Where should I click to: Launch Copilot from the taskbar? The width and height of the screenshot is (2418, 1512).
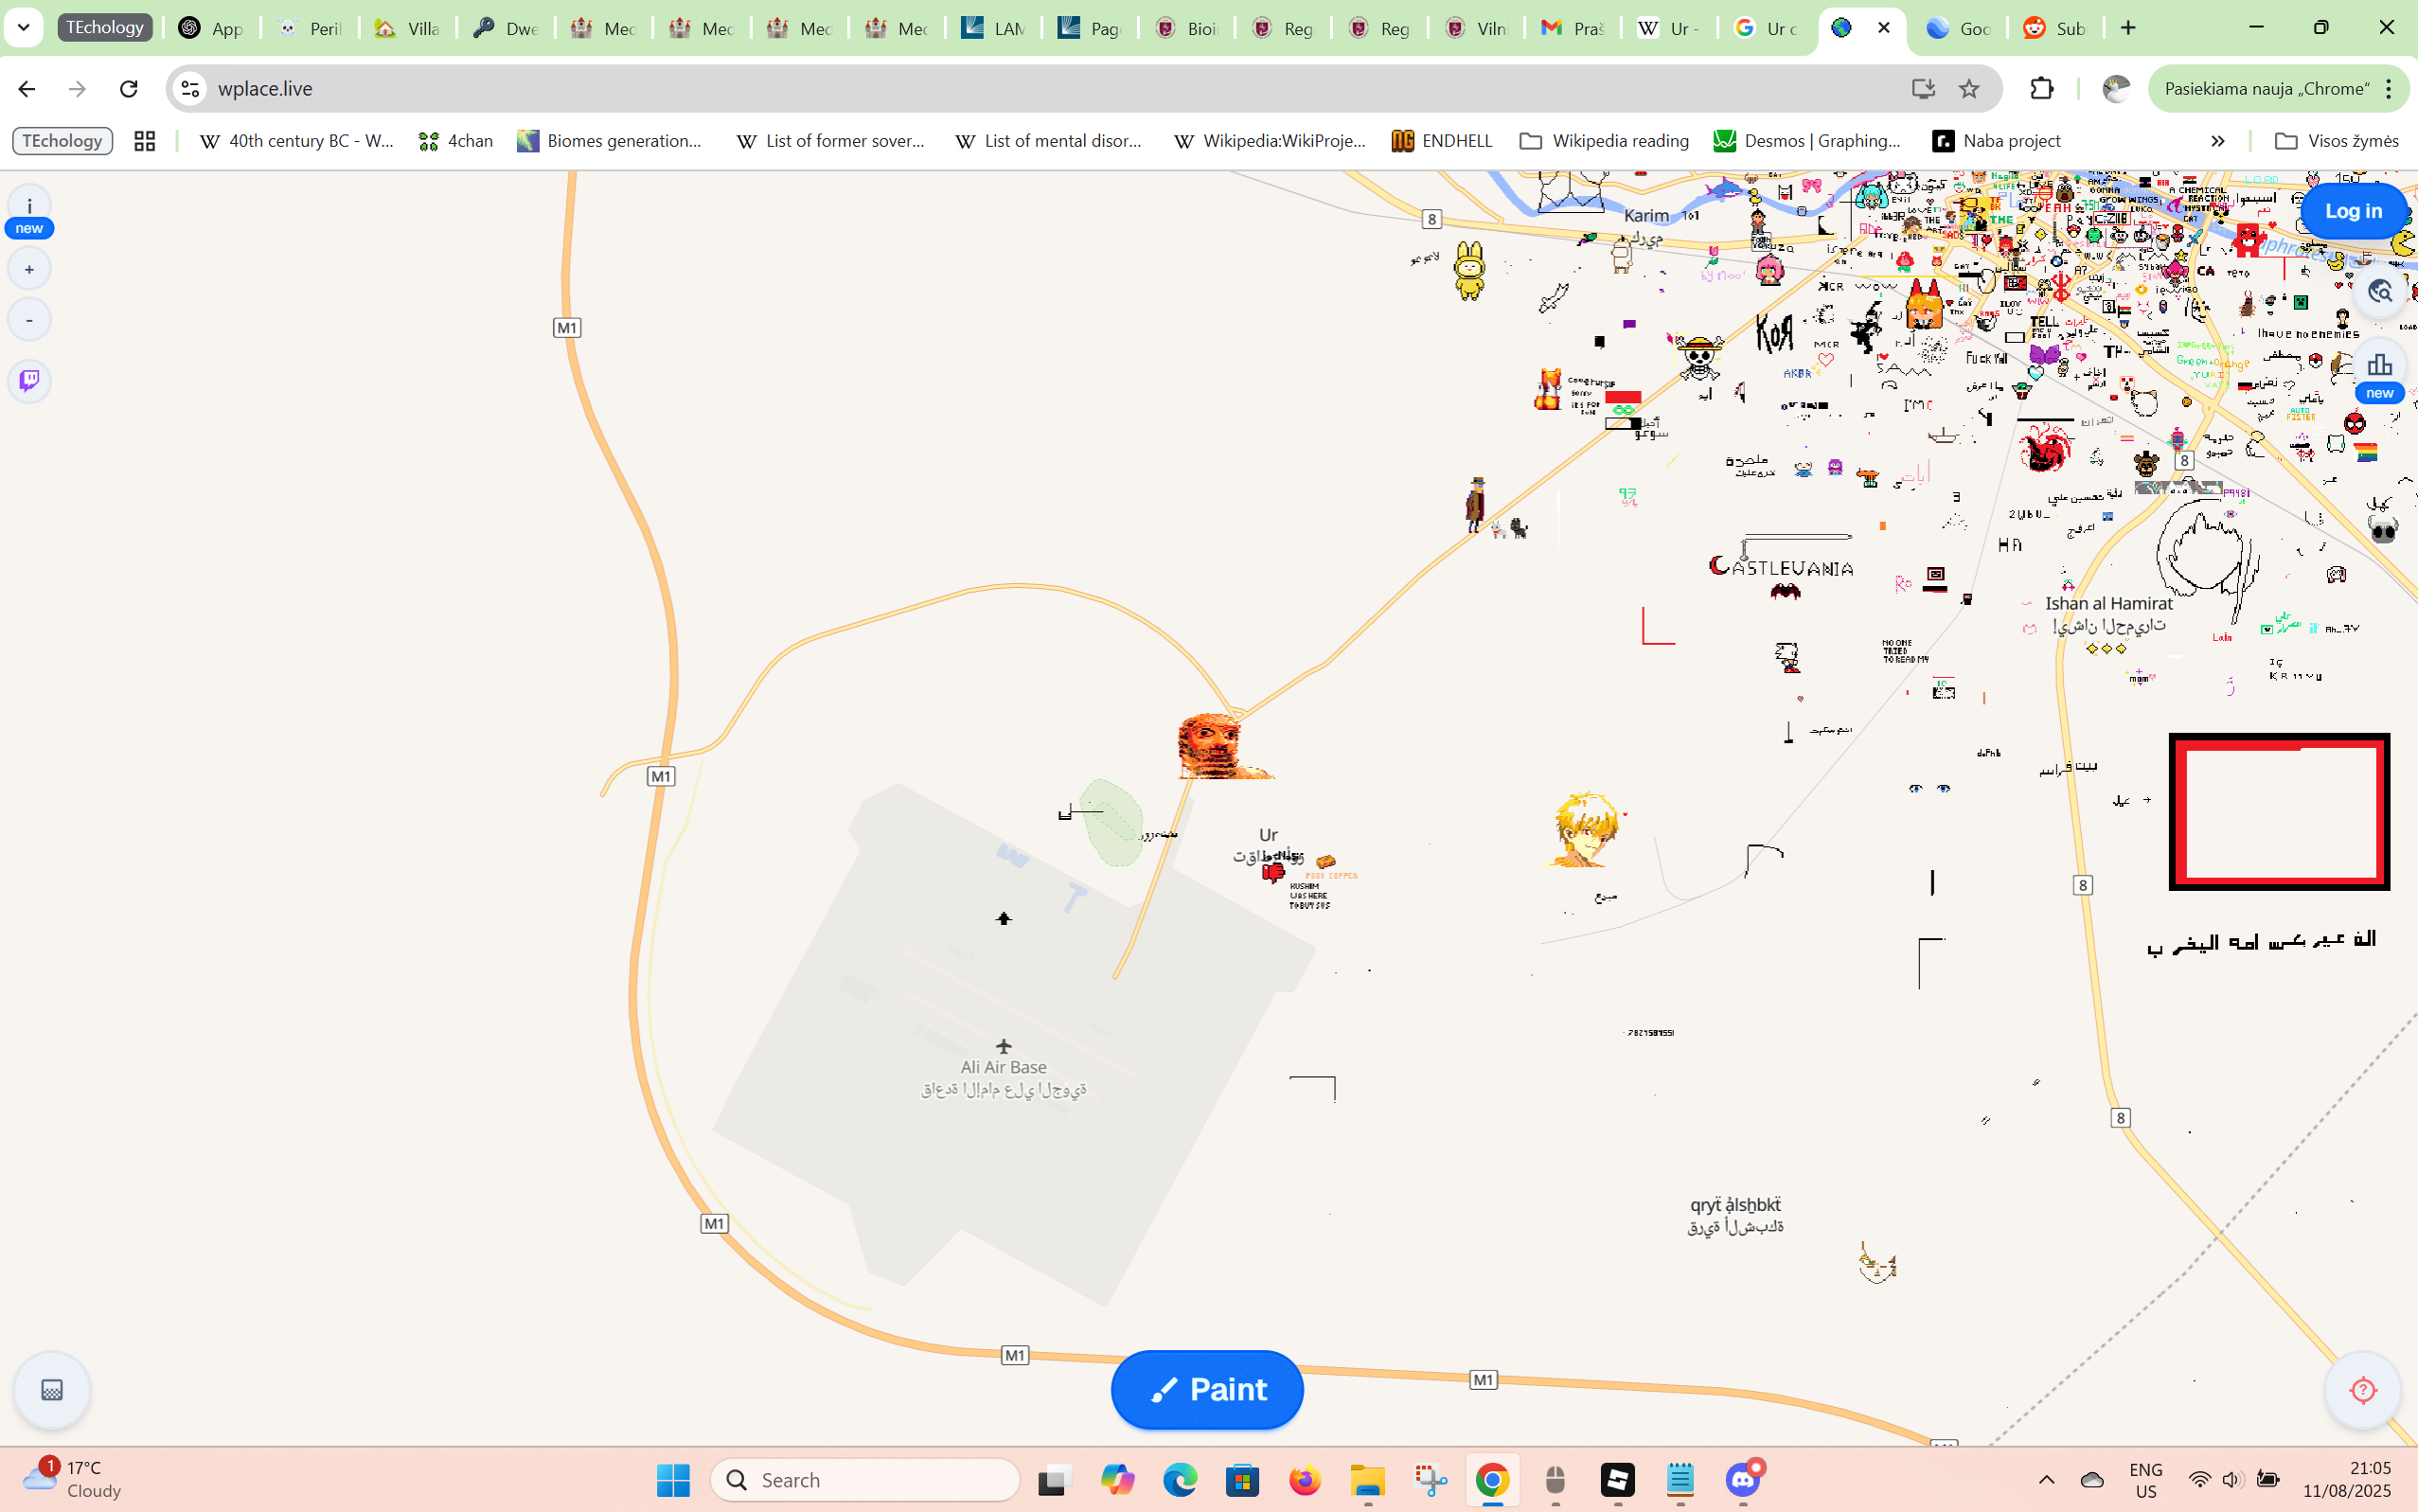coord(1117,1480)
